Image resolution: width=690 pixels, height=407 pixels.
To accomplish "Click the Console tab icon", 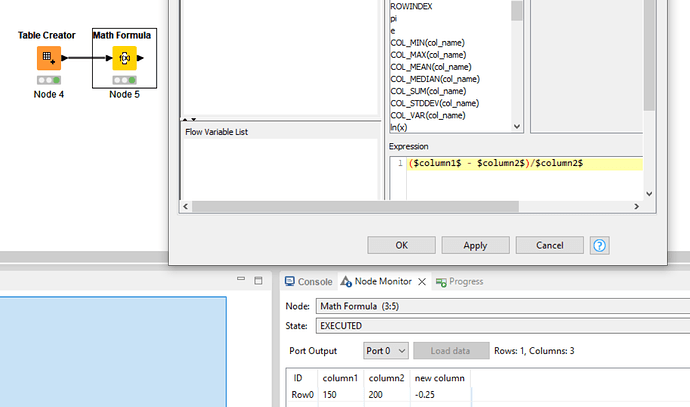I will click(290, 282).
